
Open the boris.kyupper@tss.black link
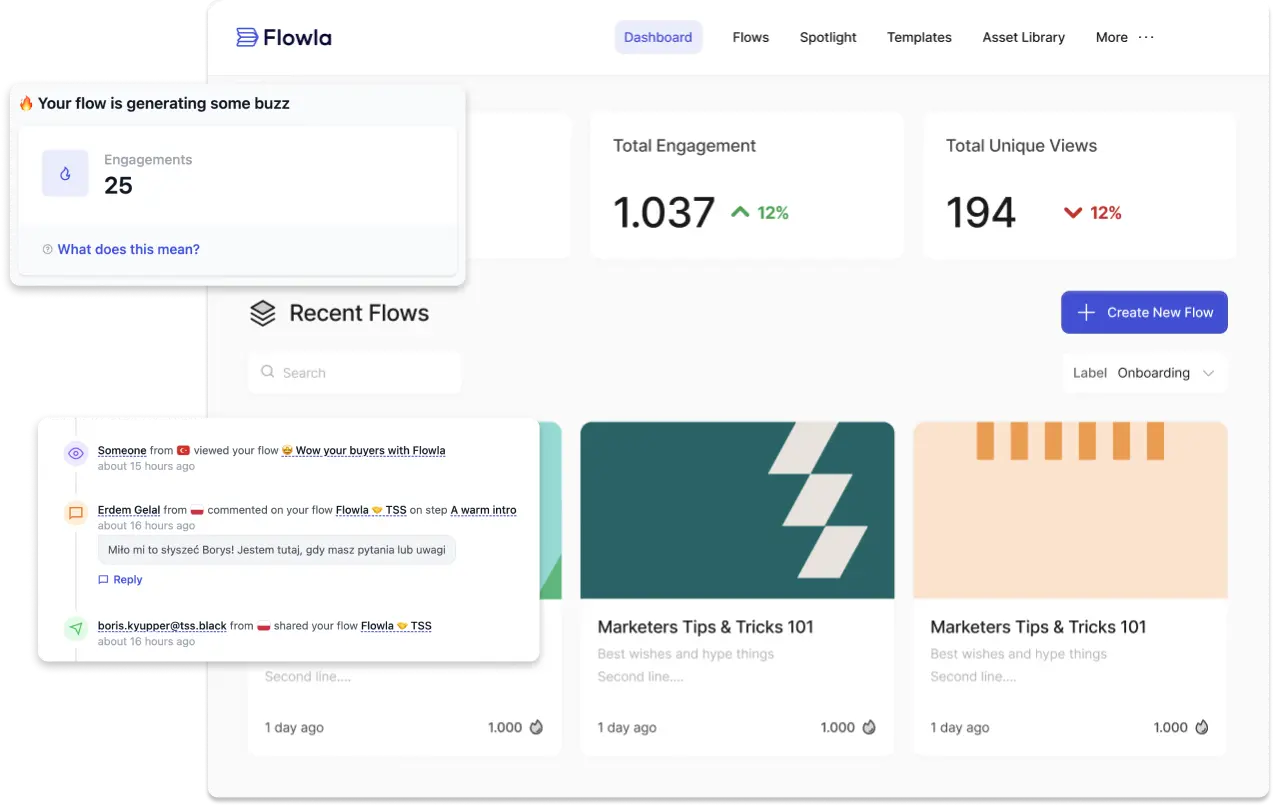162,626
